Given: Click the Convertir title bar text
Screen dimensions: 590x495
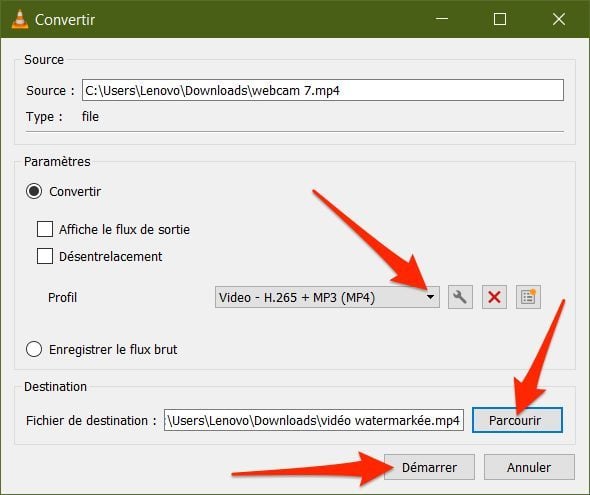Looking at the screenshot, I should [x=65, y=20].
